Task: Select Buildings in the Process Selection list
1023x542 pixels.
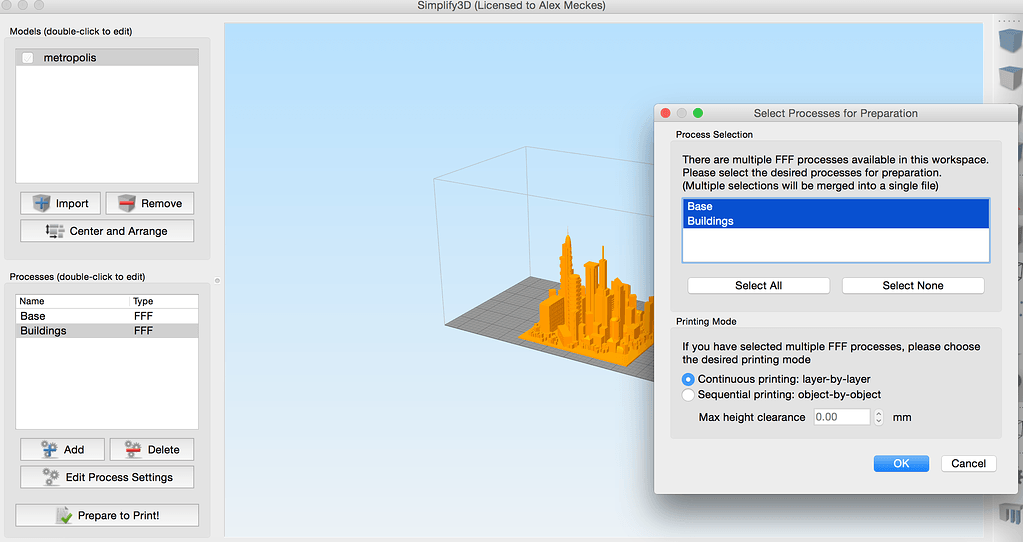Action: [835, 221]
